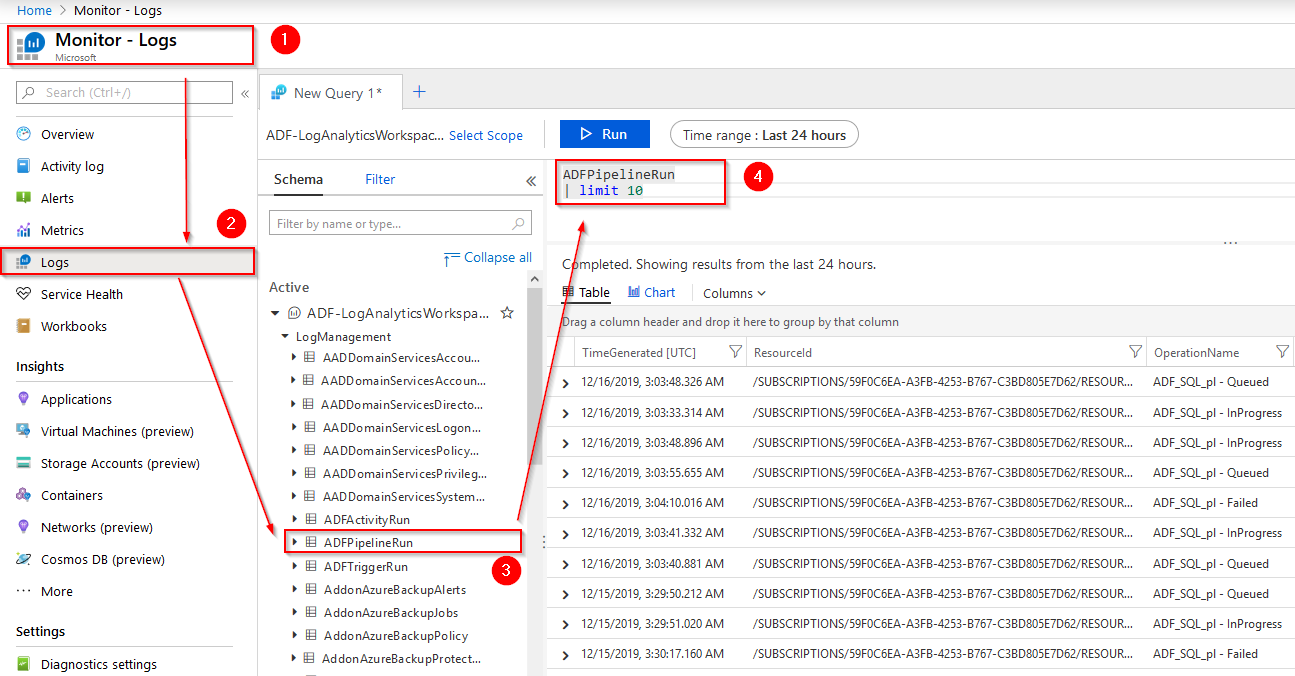Open Diagnostics settings

point(98,664)
